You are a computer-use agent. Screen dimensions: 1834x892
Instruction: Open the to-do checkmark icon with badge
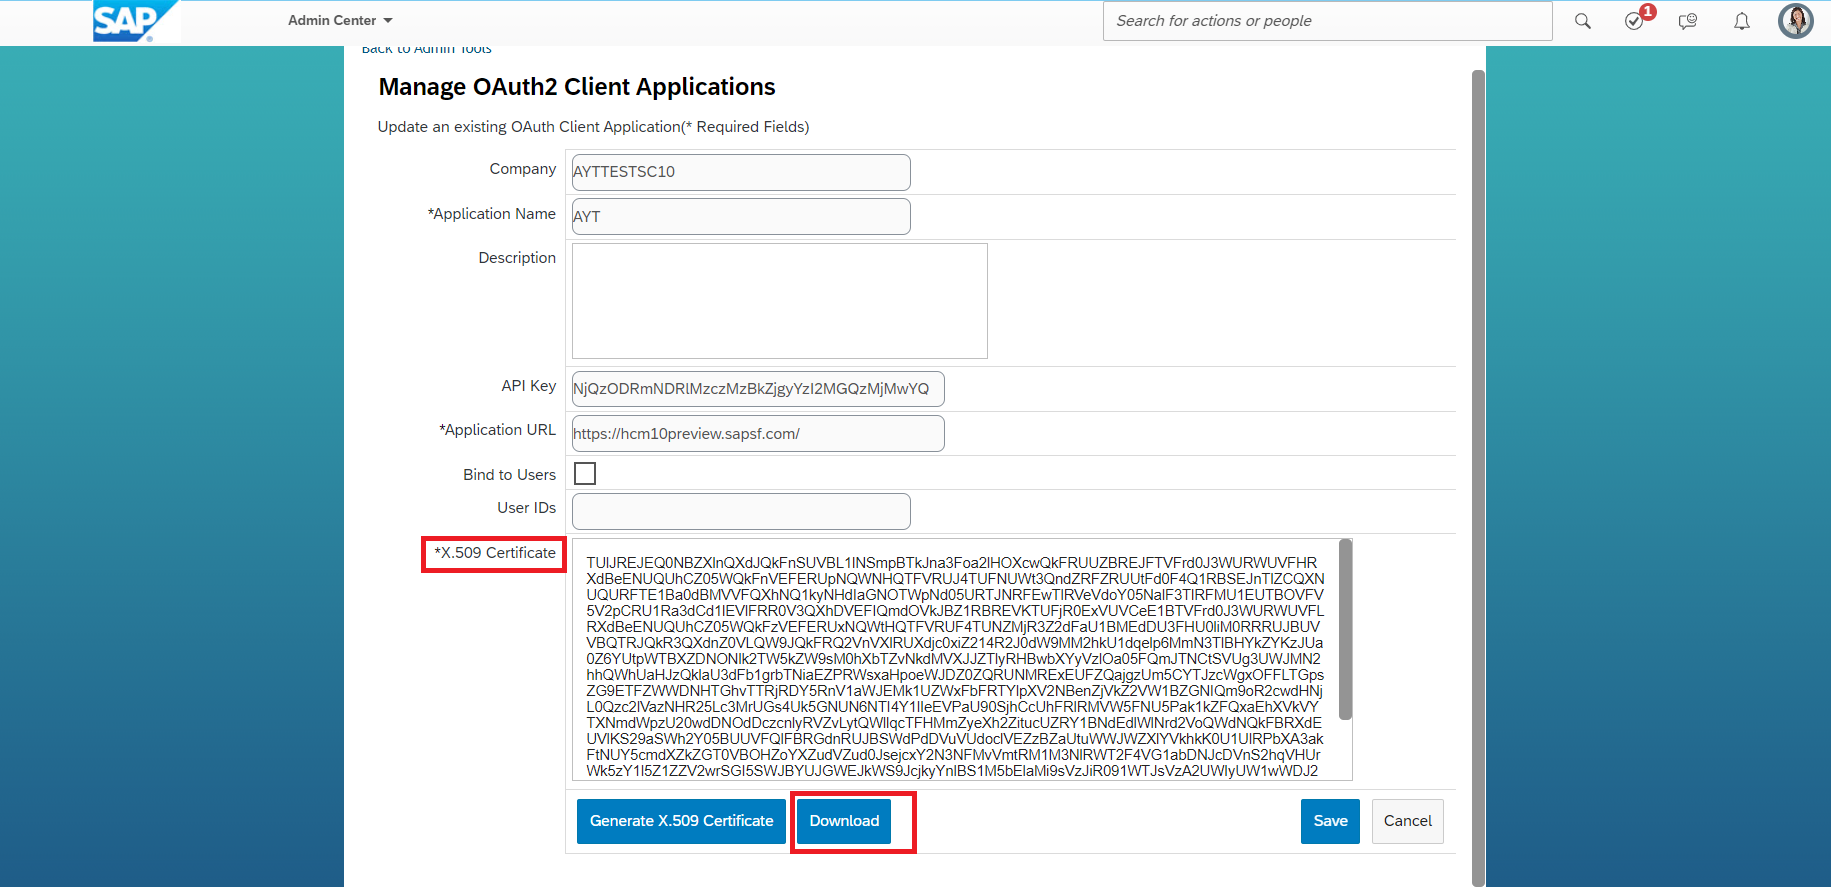(1636, 20)
